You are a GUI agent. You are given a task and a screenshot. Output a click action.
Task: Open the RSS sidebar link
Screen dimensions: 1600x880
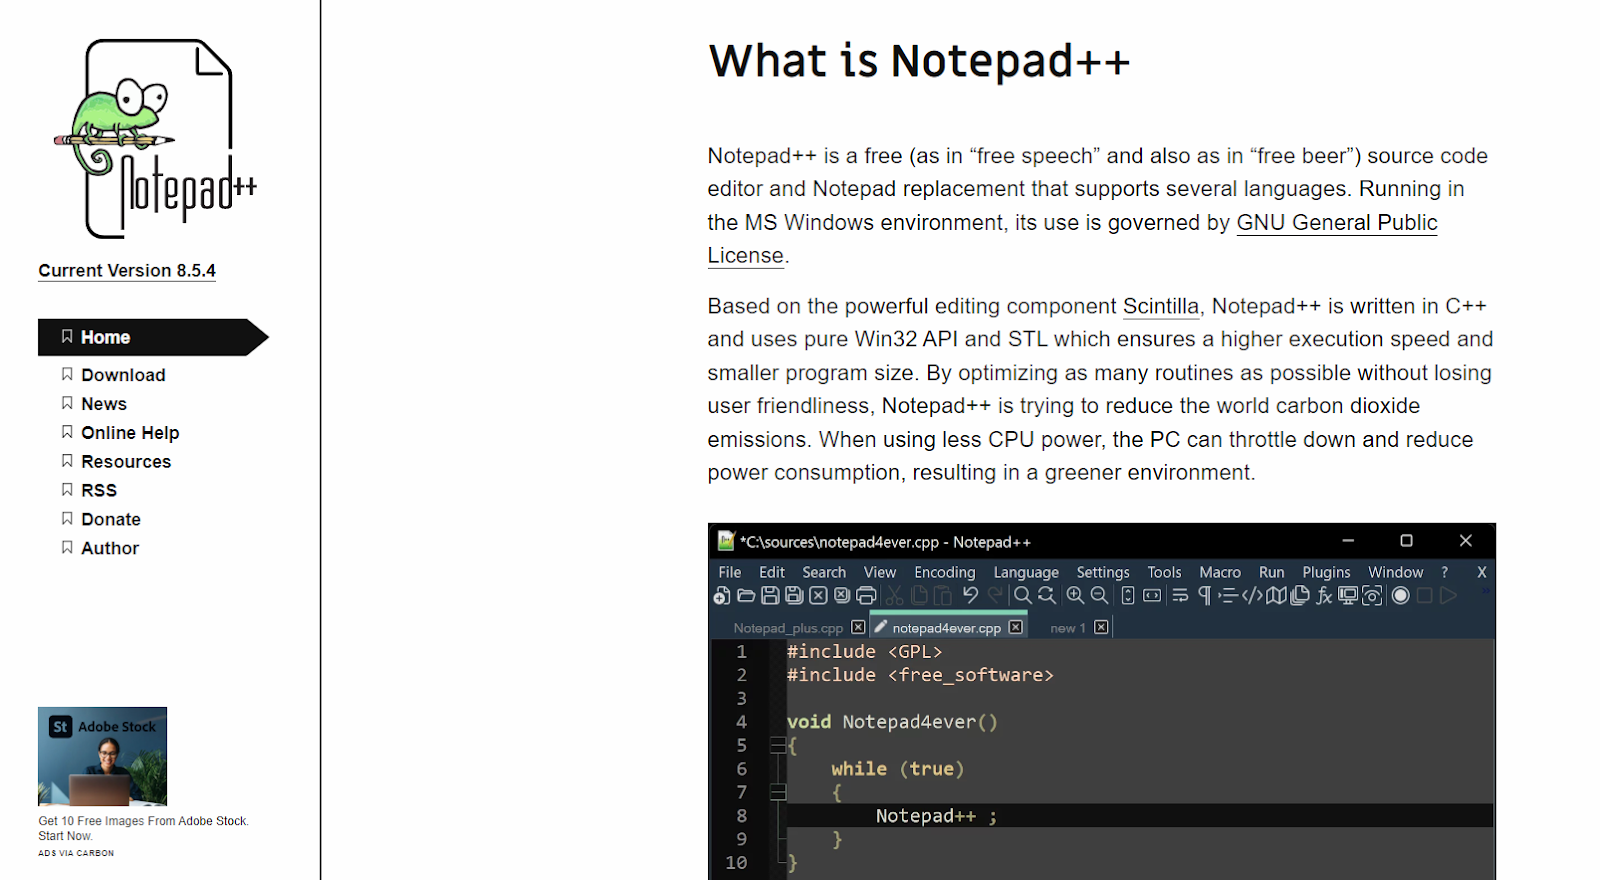[x=99, y=491]
